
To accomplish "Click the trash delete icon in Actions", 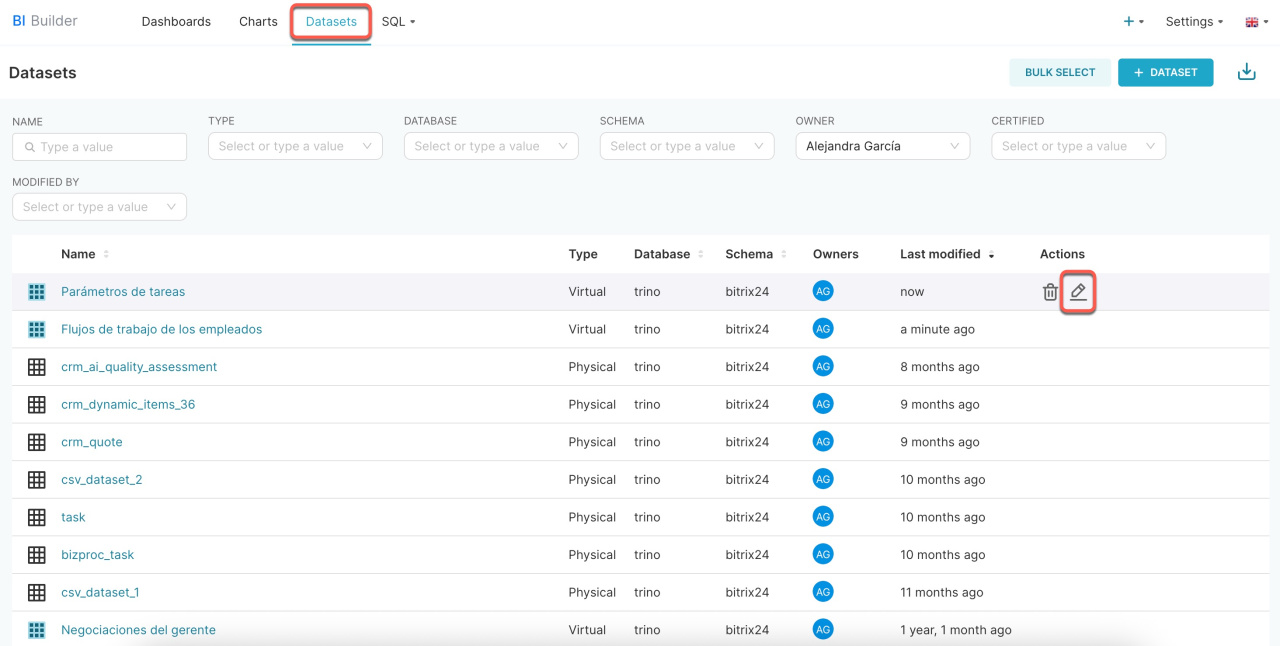I will pos(1050,292).
